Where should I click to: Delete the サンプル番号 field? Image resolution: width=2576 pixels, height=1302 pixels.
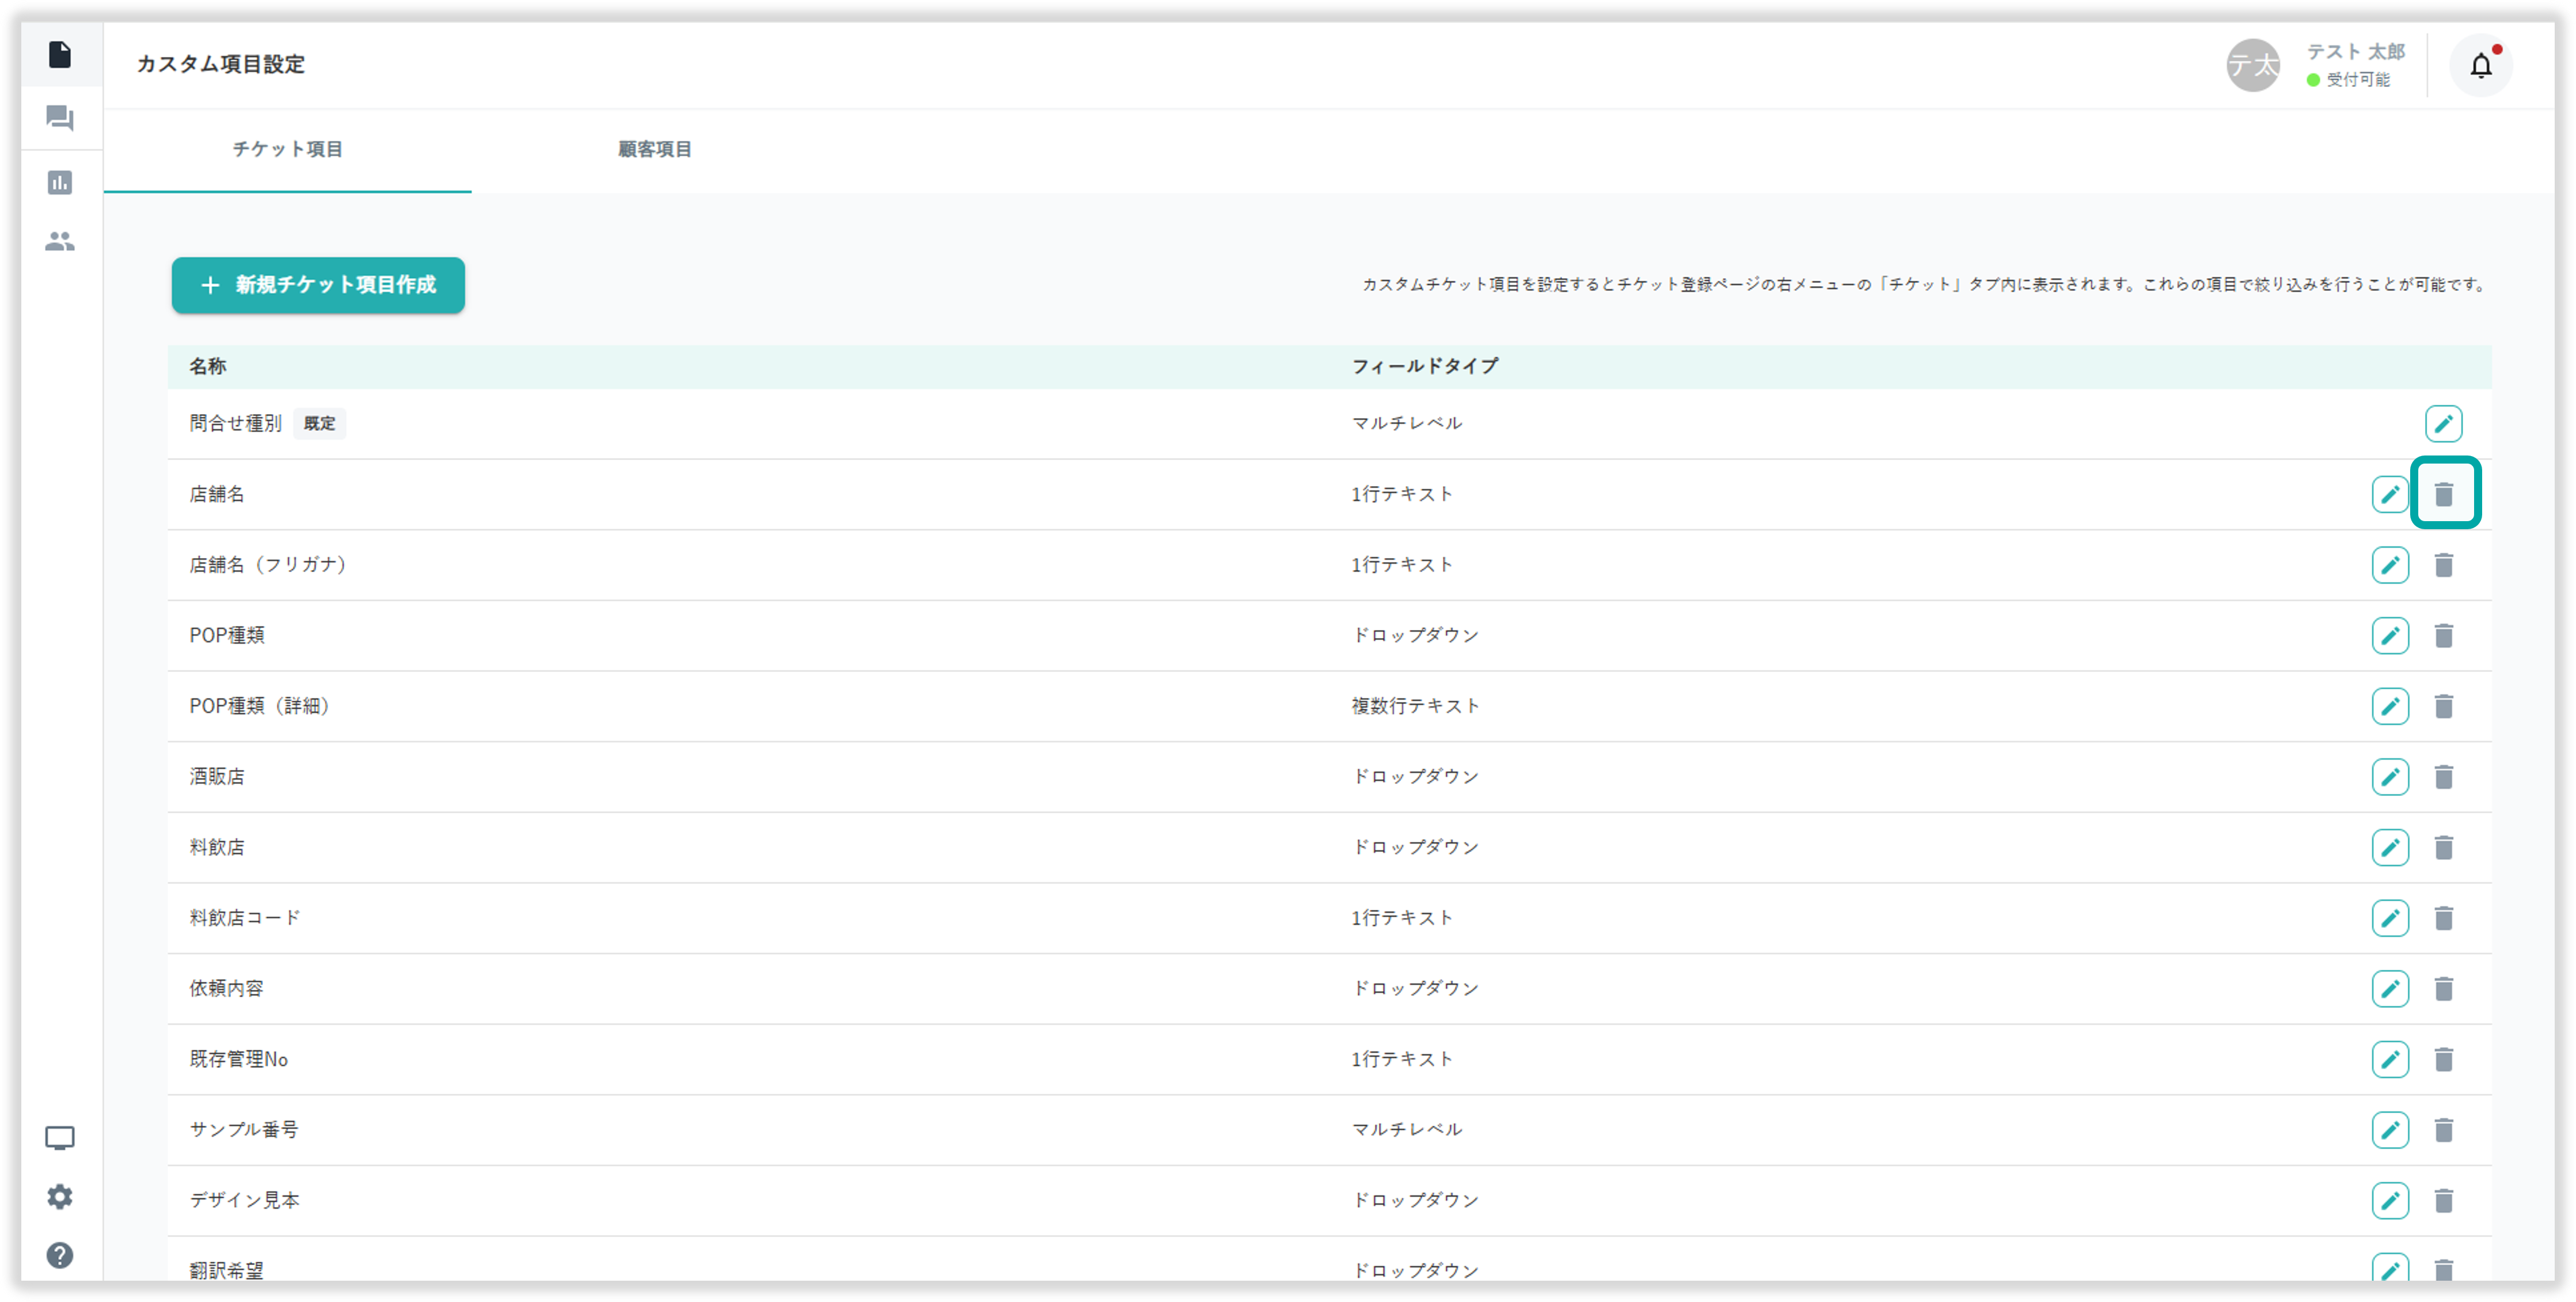point(2444,1129)
